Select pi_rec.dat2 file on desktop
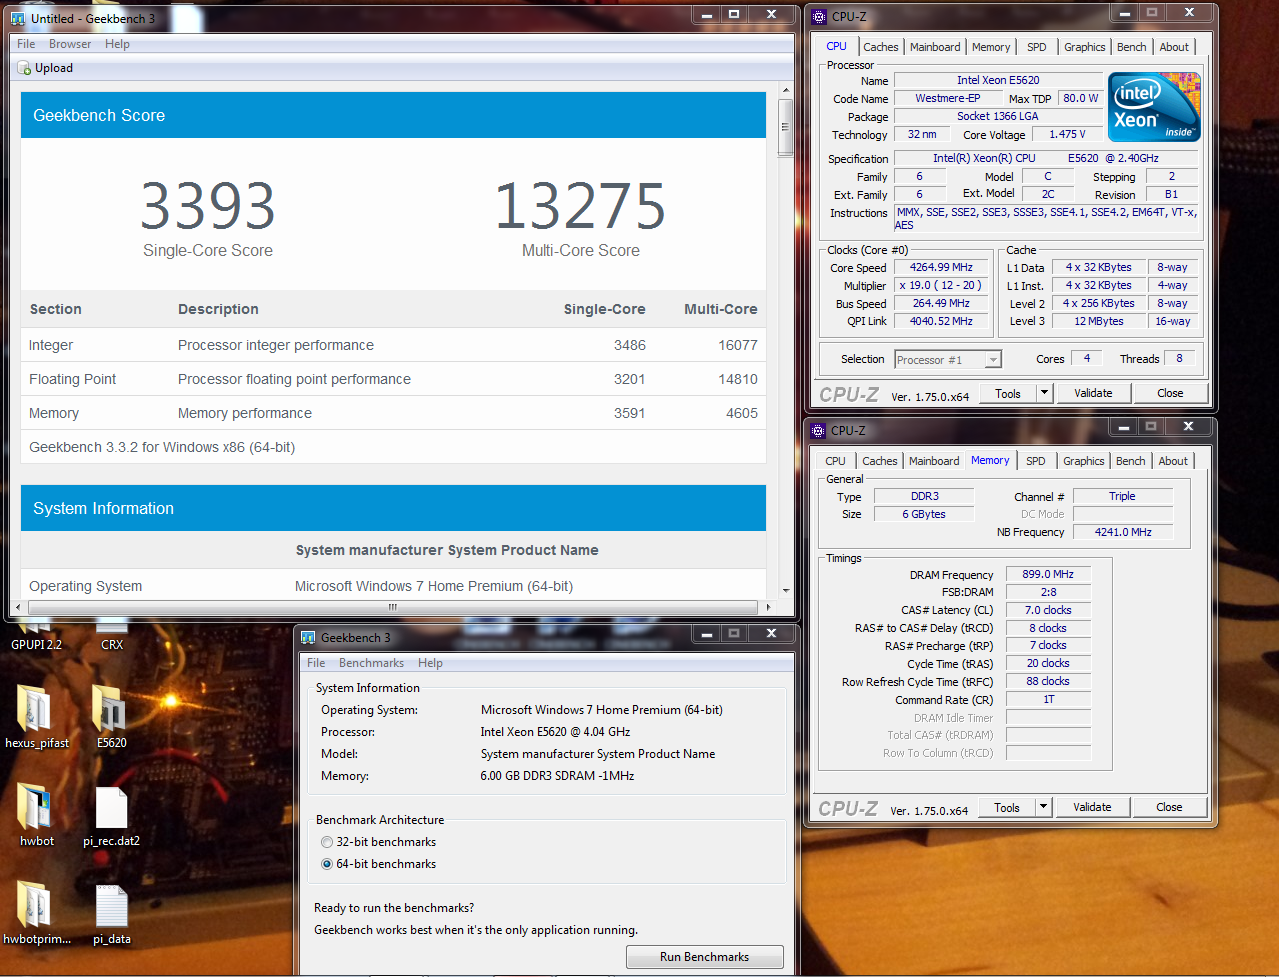This screenshot has height=977, width=1279. [x=111, y=807]
